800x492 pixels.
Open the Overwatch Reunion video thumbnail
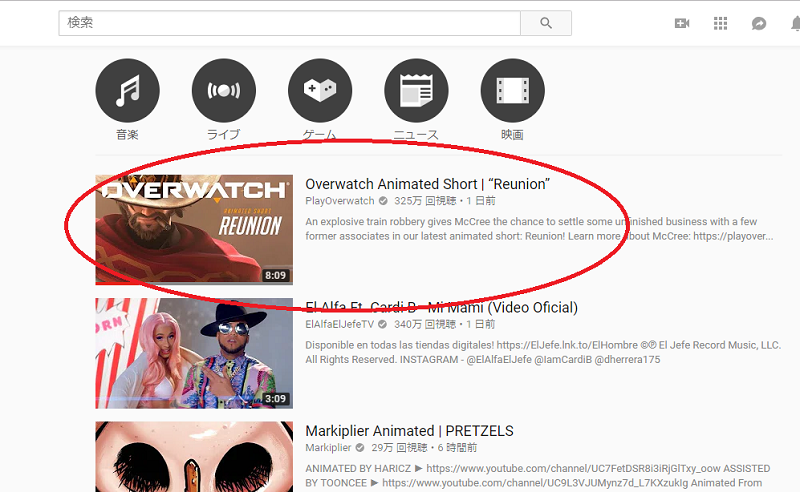[x=194, y=230]
